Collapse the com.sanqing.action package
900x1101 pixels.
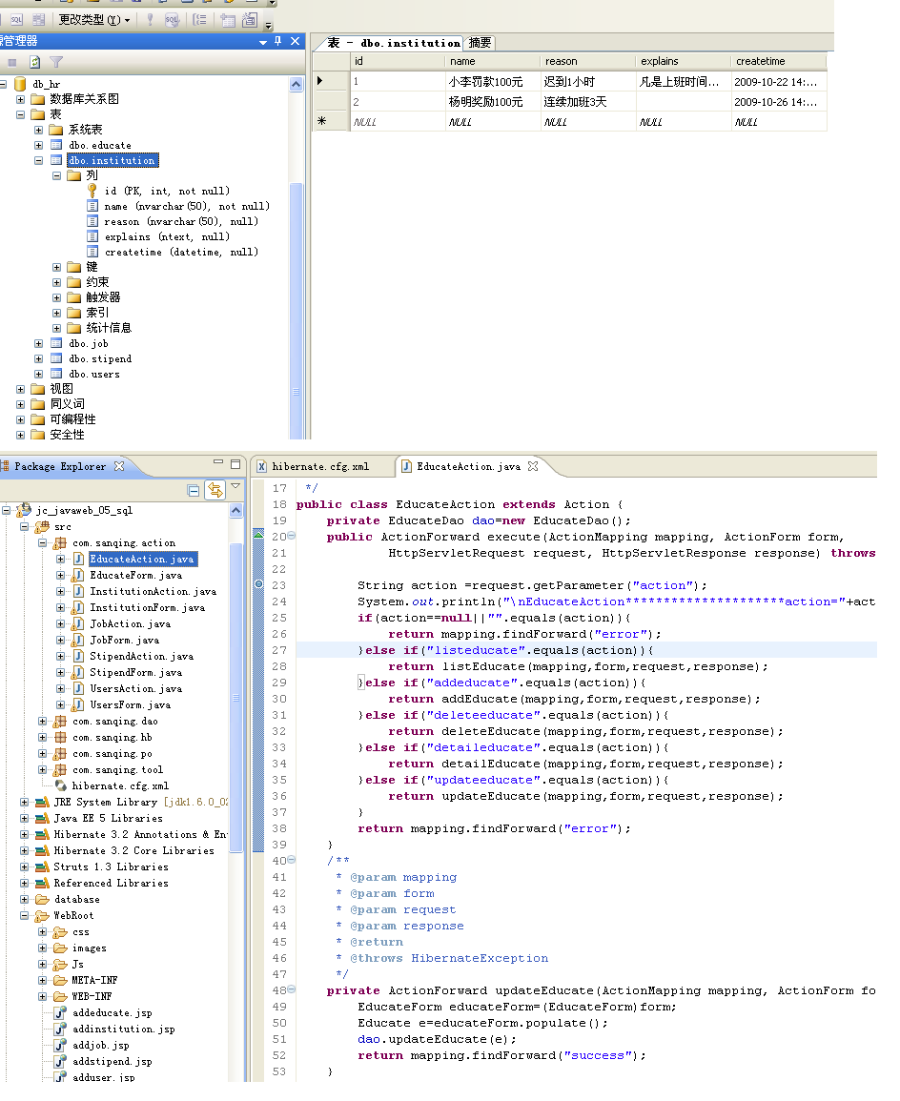coord(42,543)
